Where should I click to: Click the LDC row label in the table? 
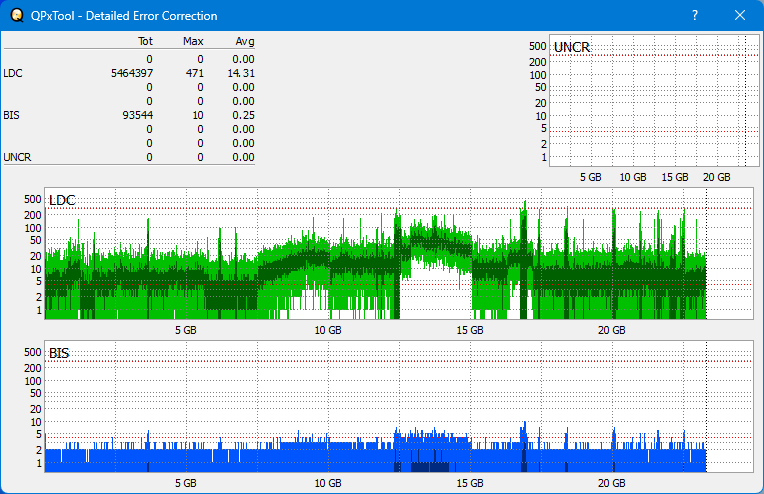coord(13,73)
